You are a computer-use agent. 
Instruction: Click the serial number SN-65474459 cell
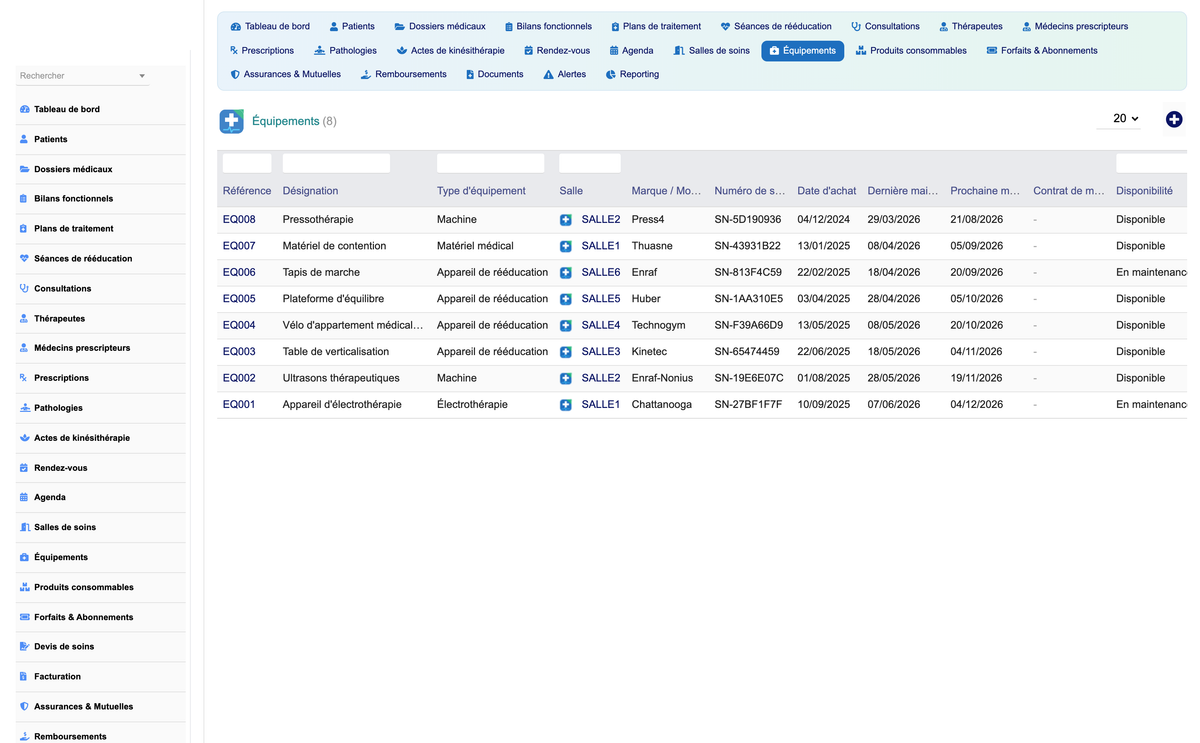click(x=747, y=352)
